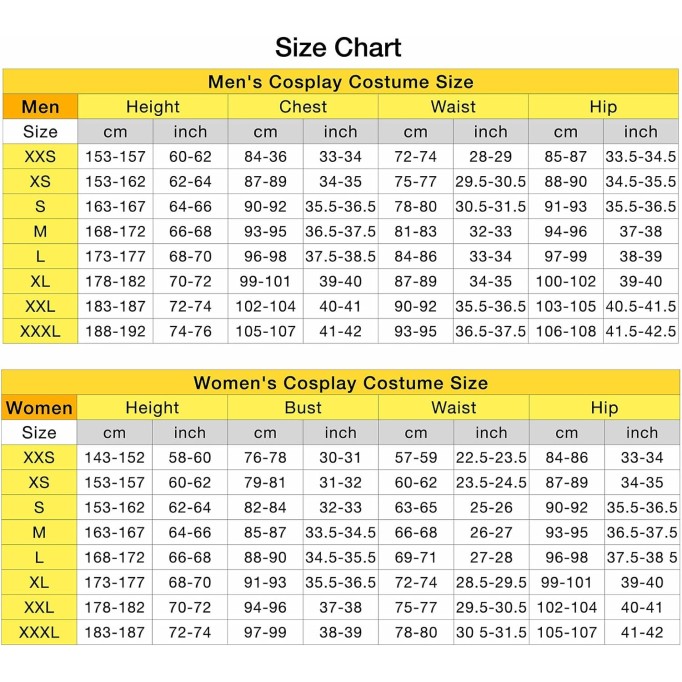Select the men's table "Hip" column header
The width and height of the screenshot is (682, 682).
[603, 107]
